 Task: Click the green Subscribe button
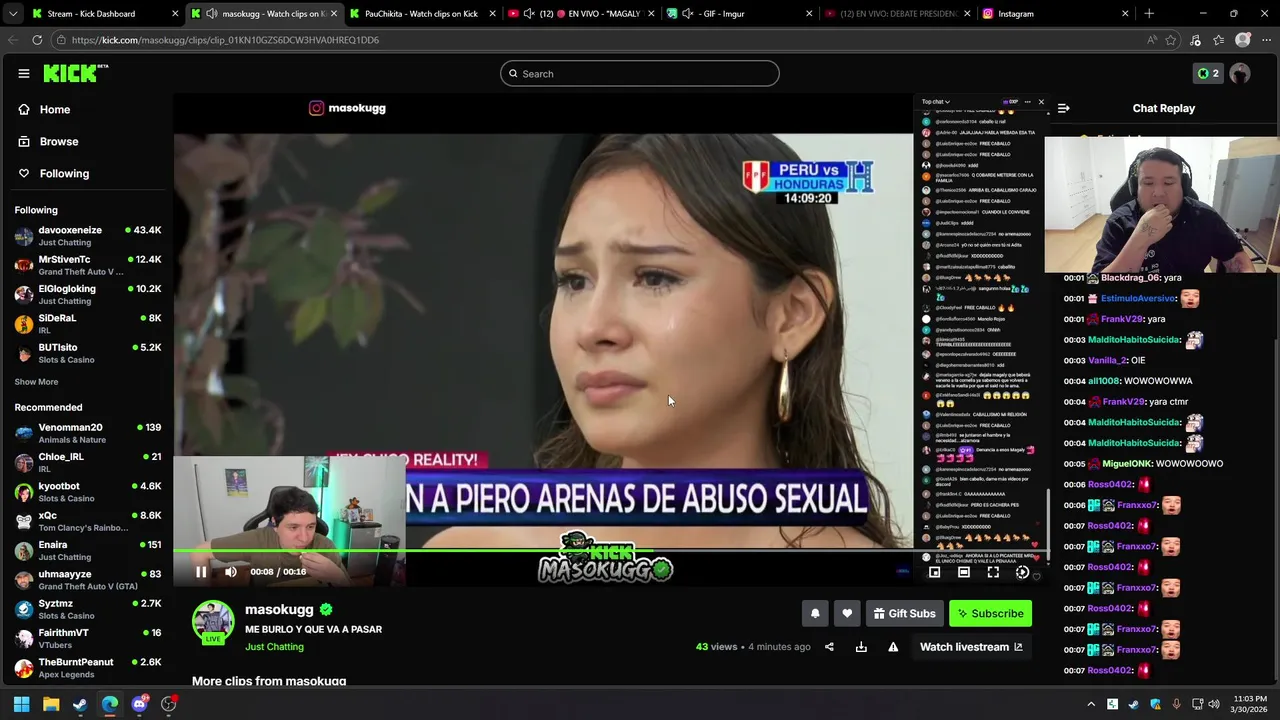coord(990,613)
